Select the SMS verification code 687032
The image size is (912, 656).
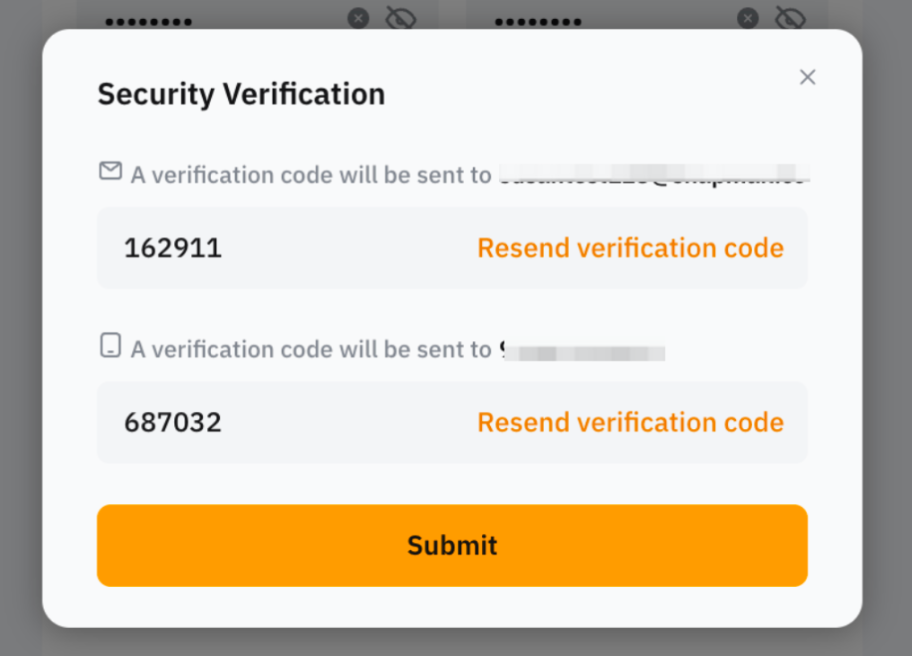[172, 422]
